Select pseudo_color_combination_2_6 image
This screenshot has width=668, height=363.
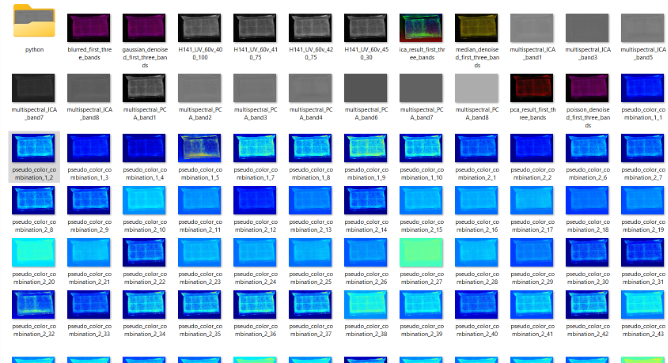click(587, 148)
